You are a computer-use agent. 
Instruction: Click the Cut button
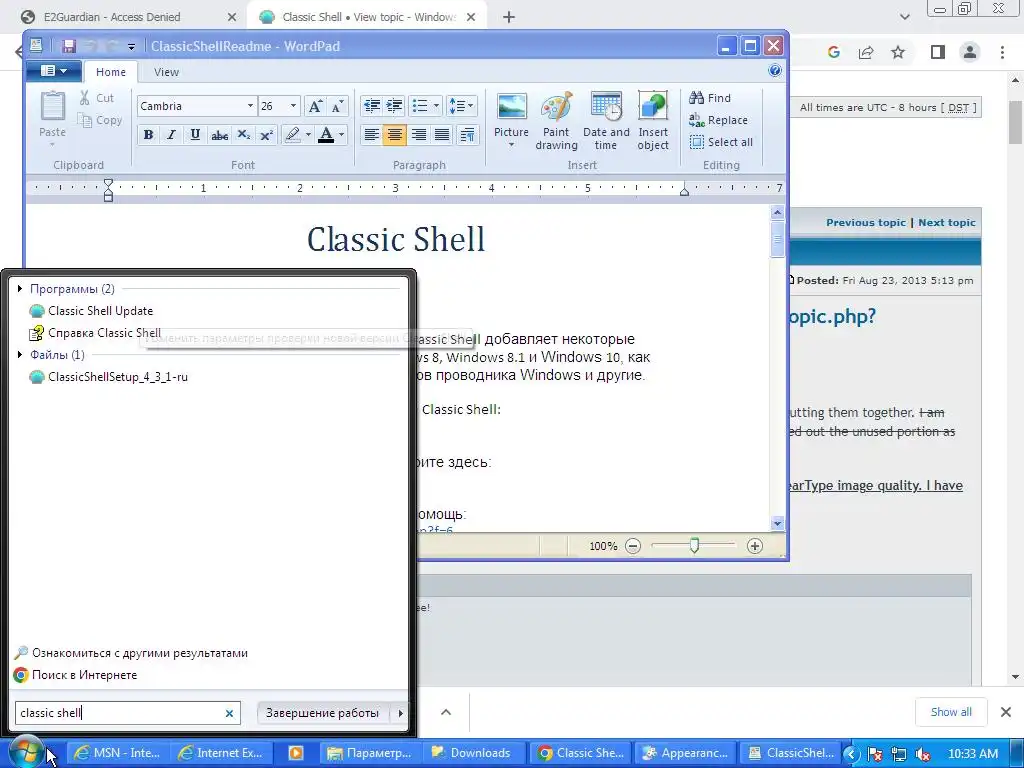coord(97,98)
